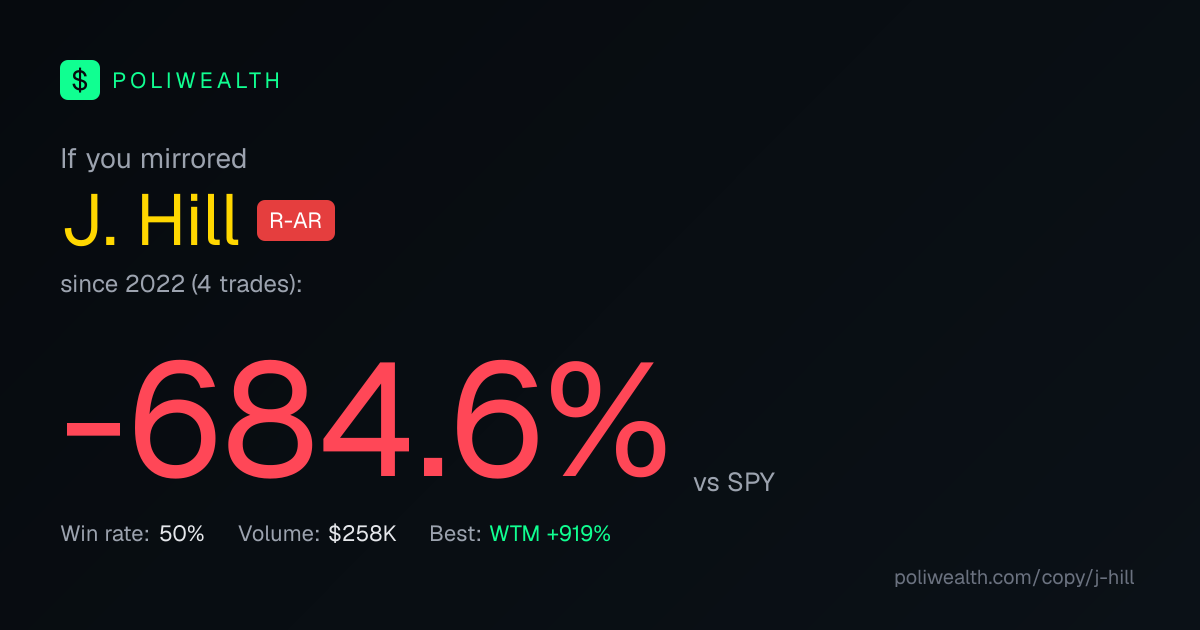Image resolution: width=1200 pixels, height=630 pixels.
Task: Click the green dollar sign logo icon
Action: (80, 80)
